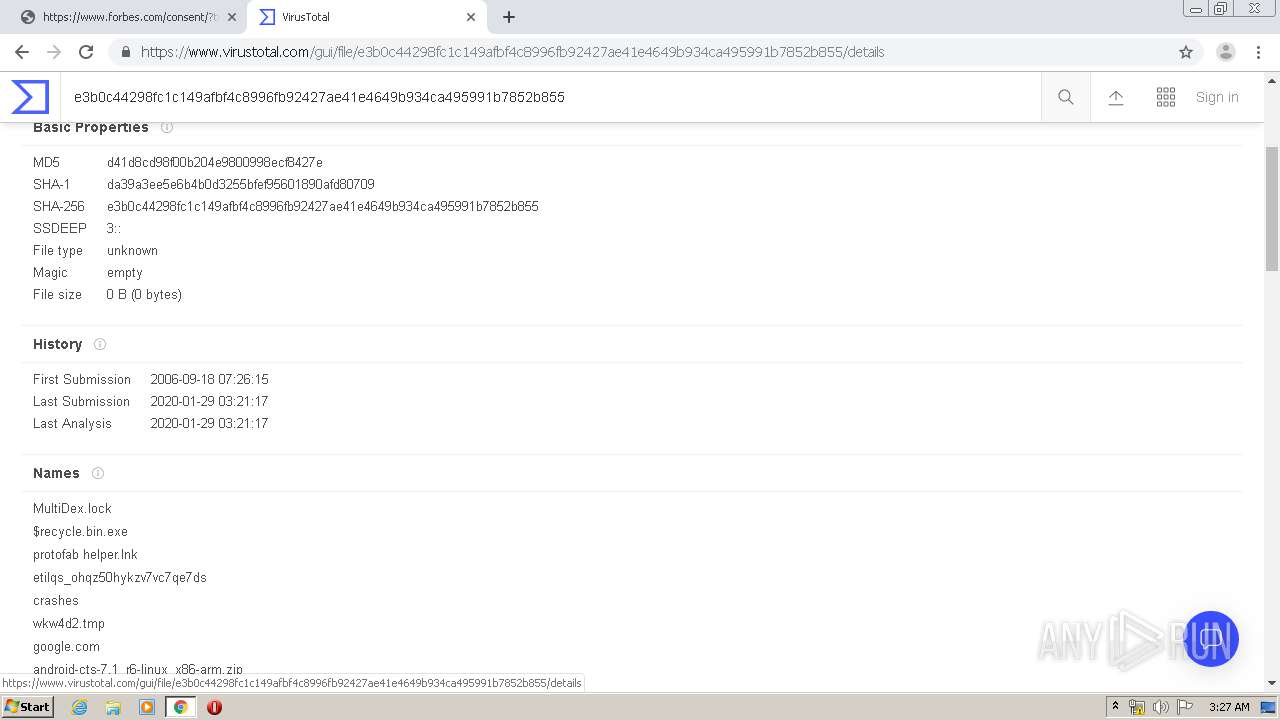
Task: Click the SHA-1 hash value
Action: [241, 184]
